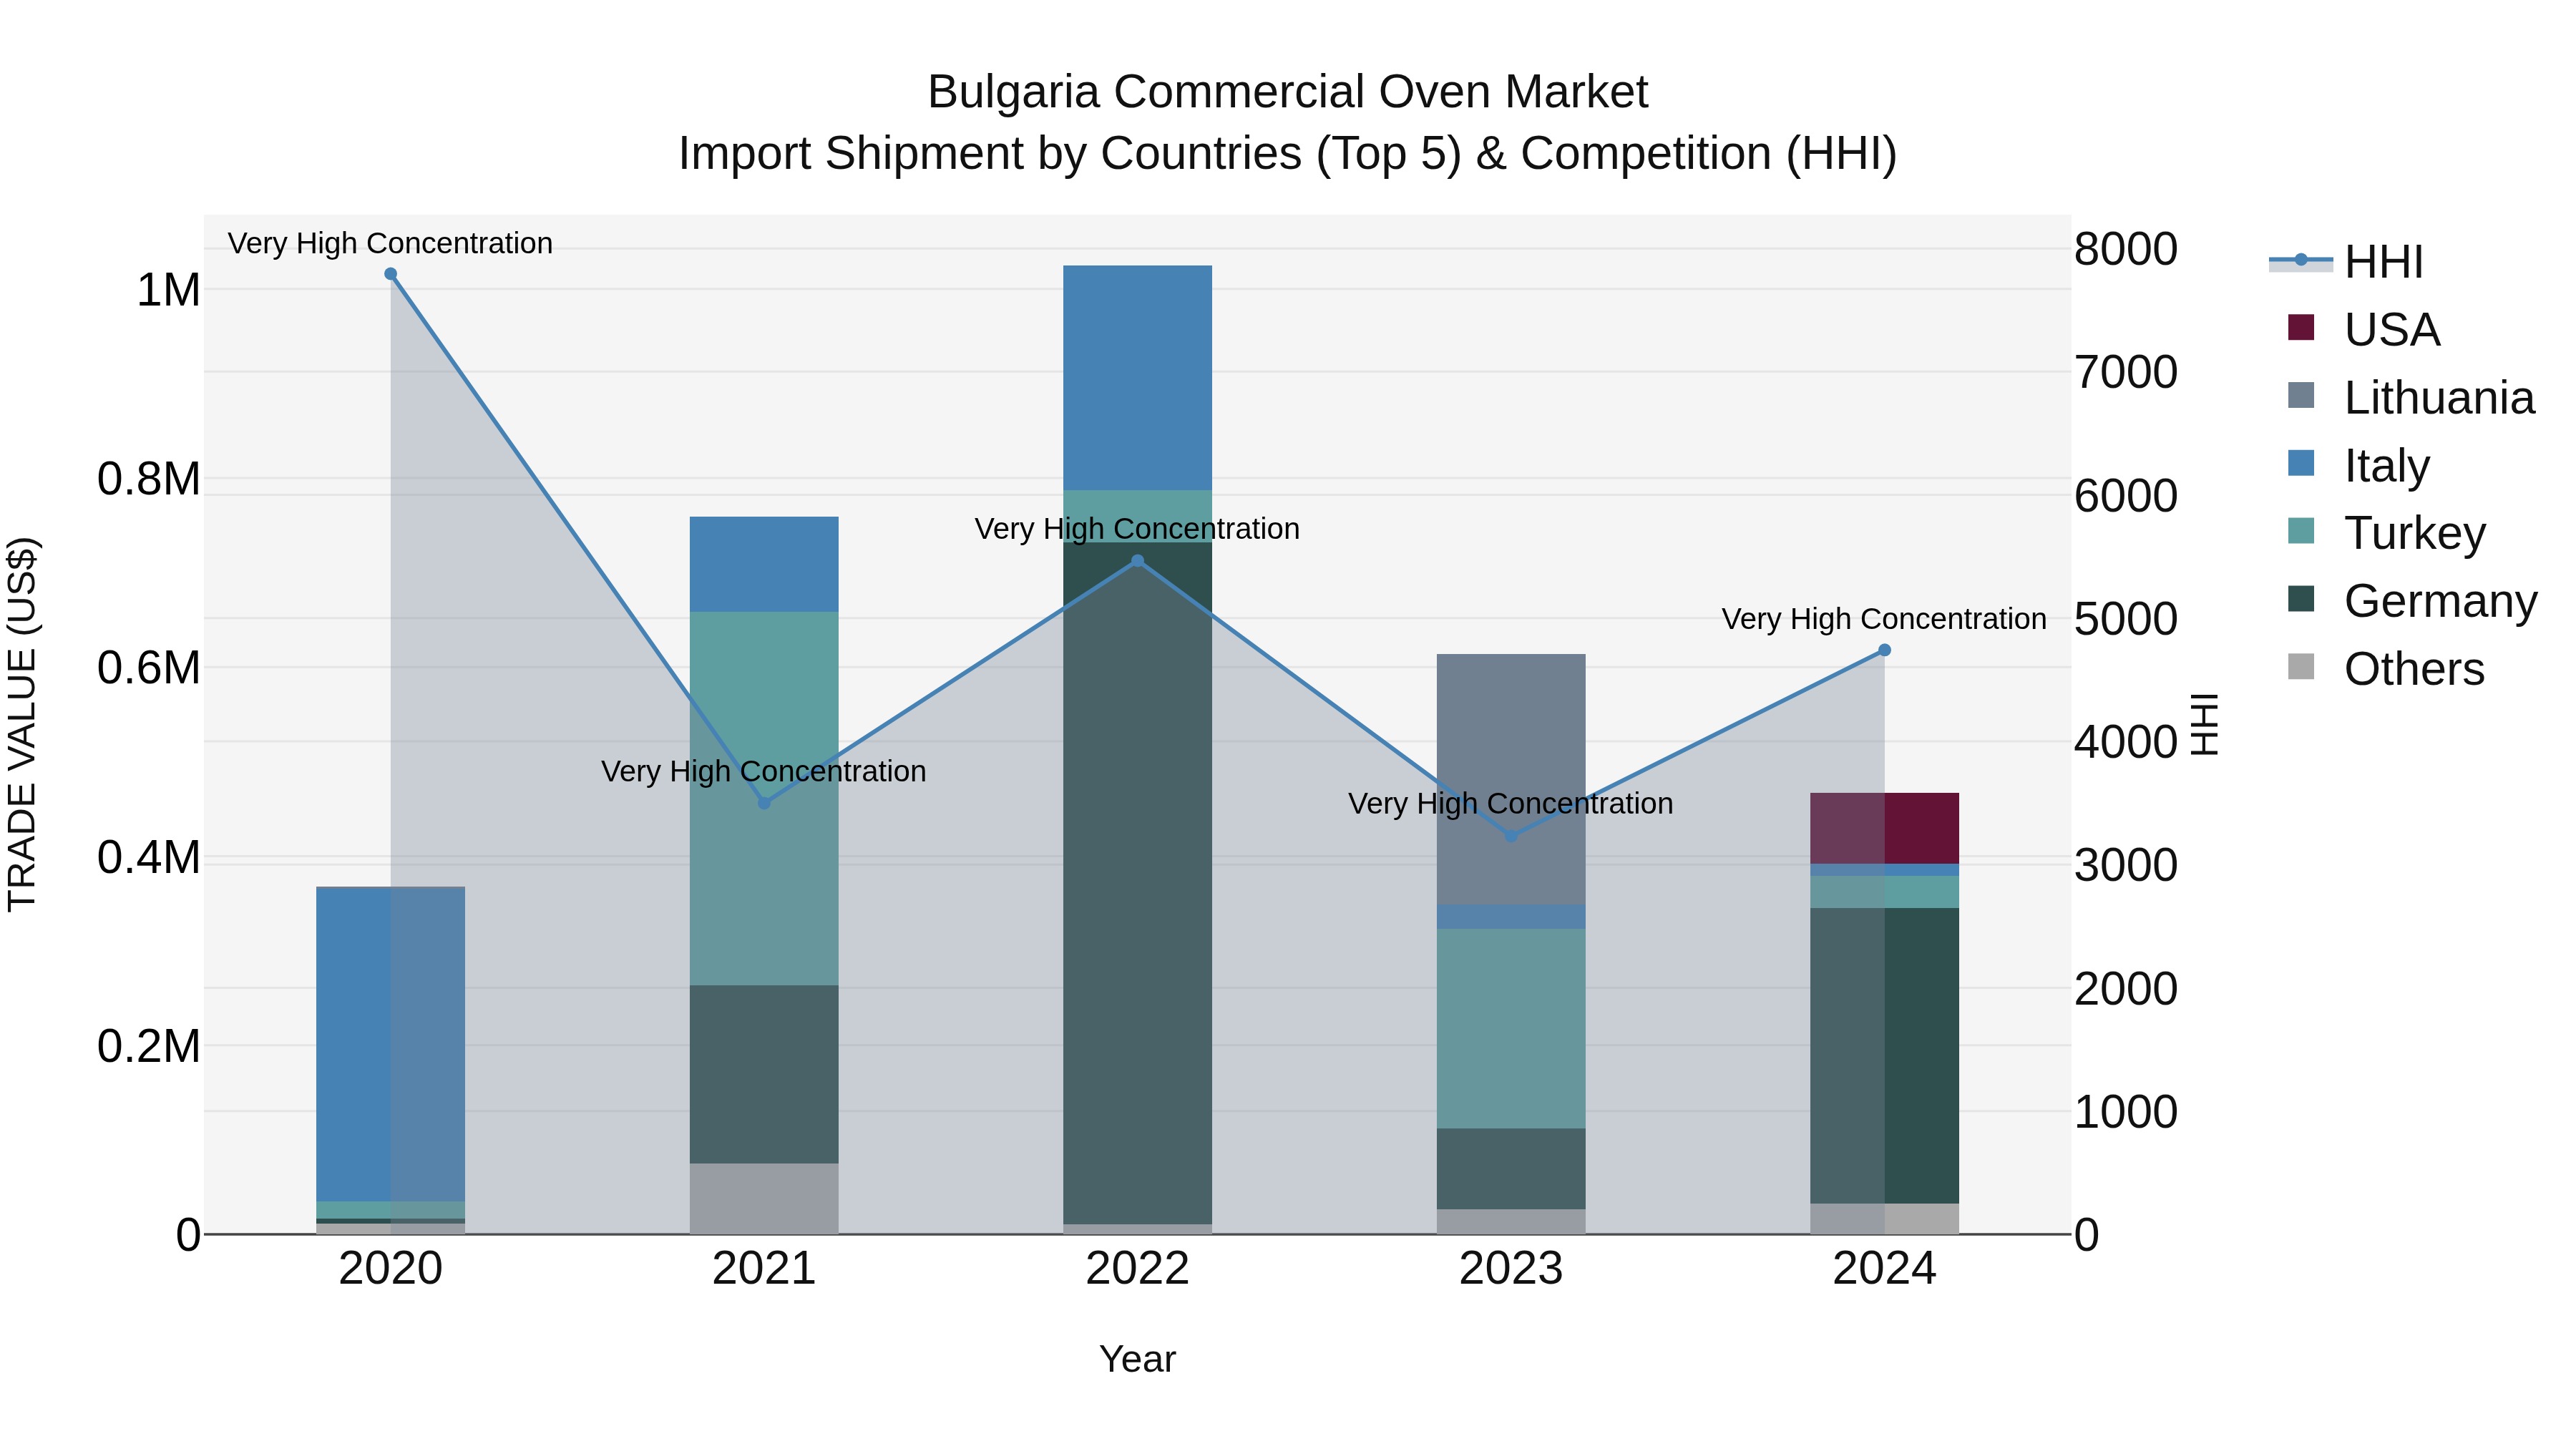Click the rotated 'HHI' right axis title
Screen dimensions: 2576x1449
(x=2204, y=724)
